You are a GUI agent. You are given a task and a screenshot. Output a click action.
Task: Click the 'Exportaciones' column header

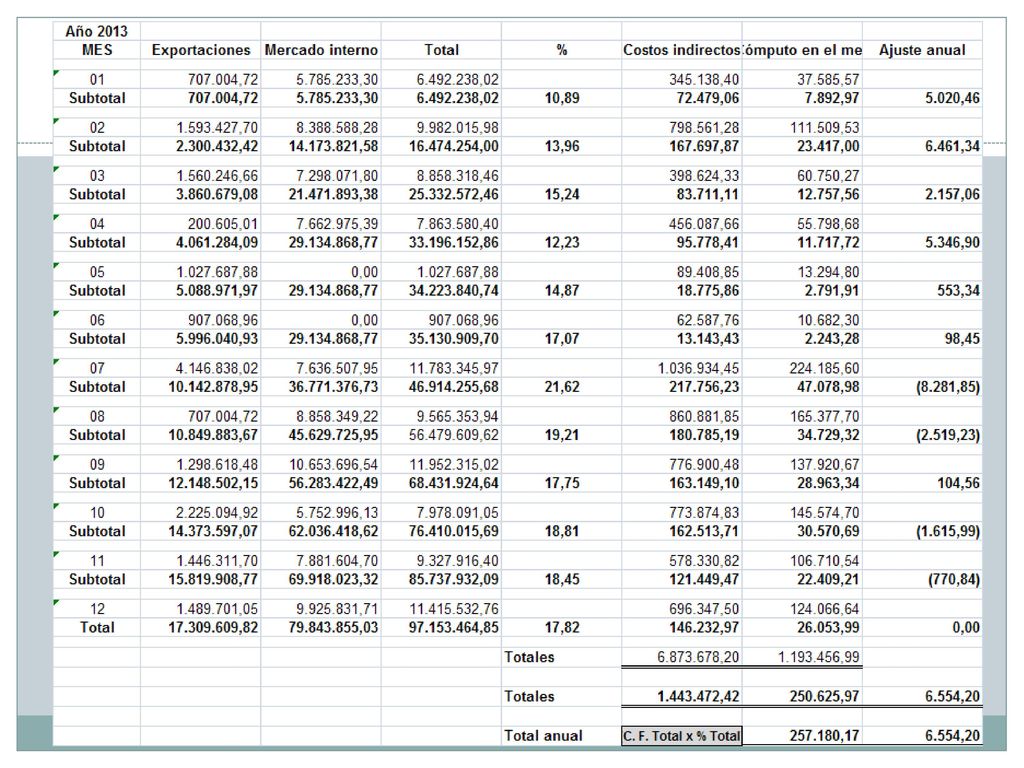[x=200, y=50]
